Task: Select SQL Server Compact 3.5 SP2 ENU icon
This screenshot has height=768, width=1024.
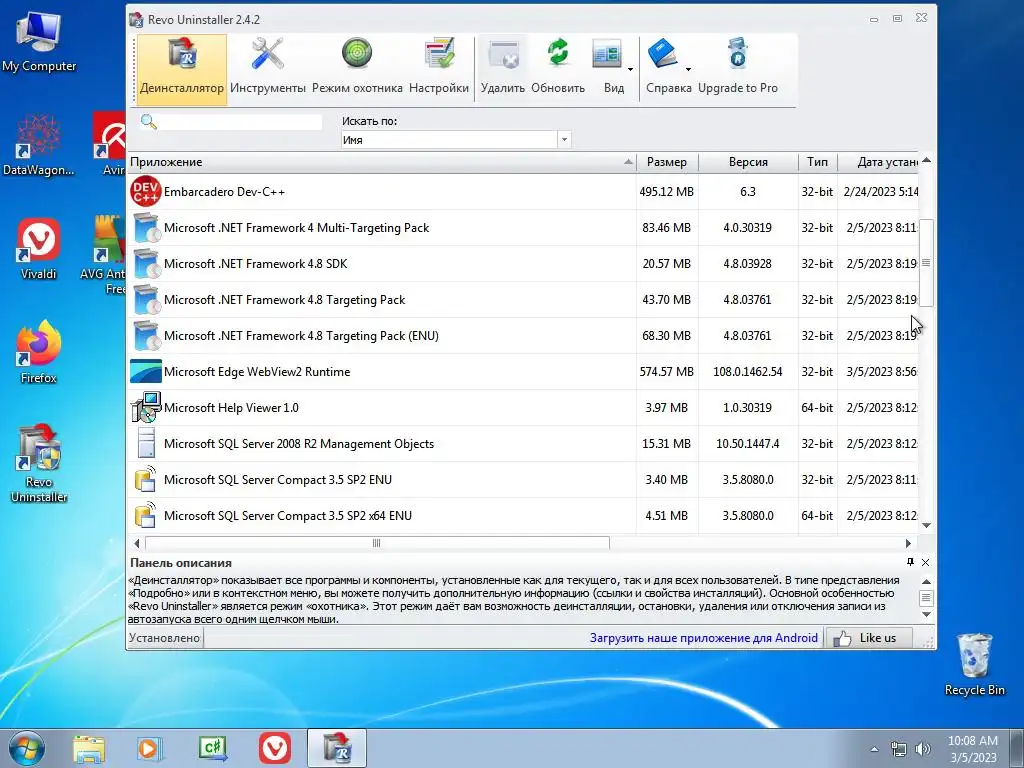Action: coord(145,479)
